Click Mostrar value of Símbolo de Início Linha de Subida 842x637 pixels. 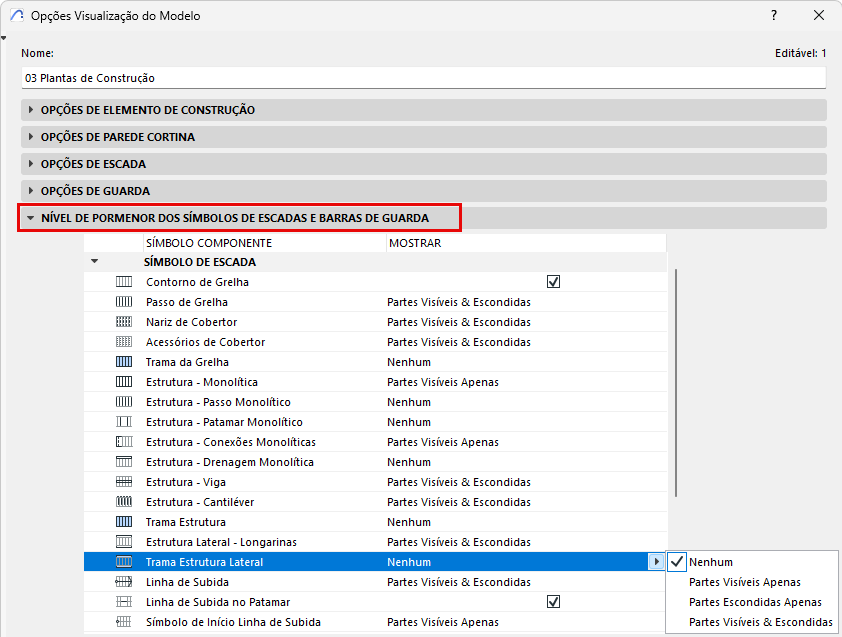click(x=442, y=622)
